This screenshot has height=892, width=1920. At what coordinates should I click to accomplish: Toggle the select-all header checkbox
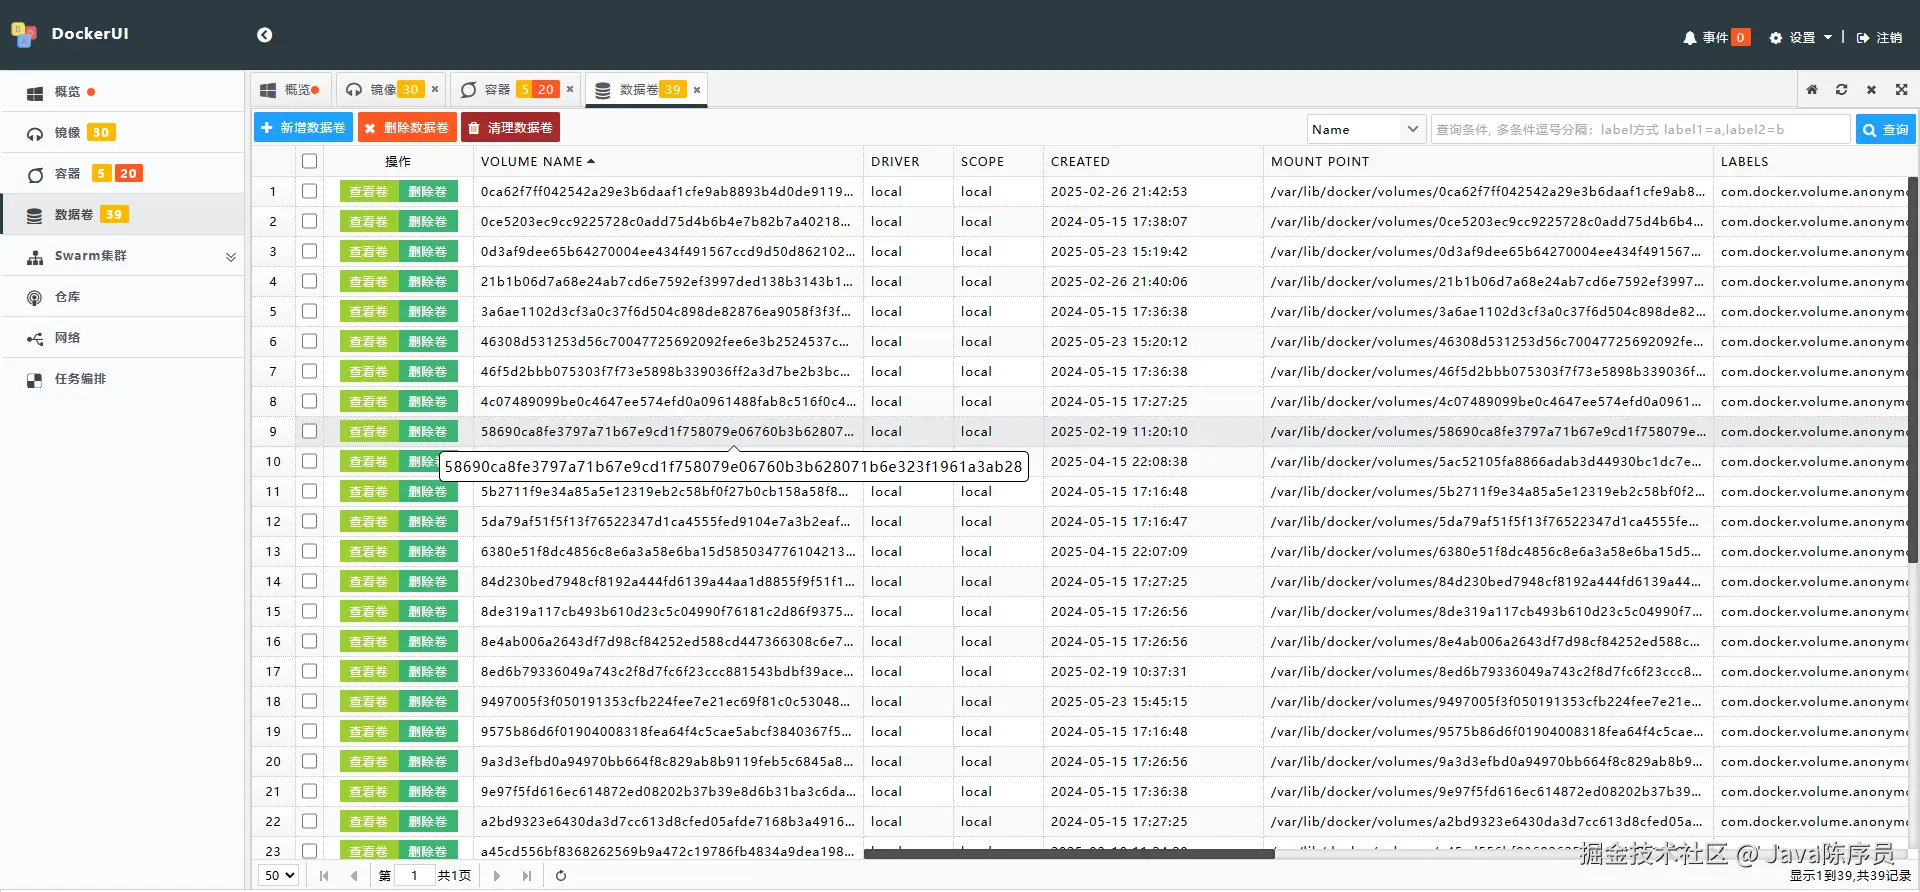click(x=309, y=161)
